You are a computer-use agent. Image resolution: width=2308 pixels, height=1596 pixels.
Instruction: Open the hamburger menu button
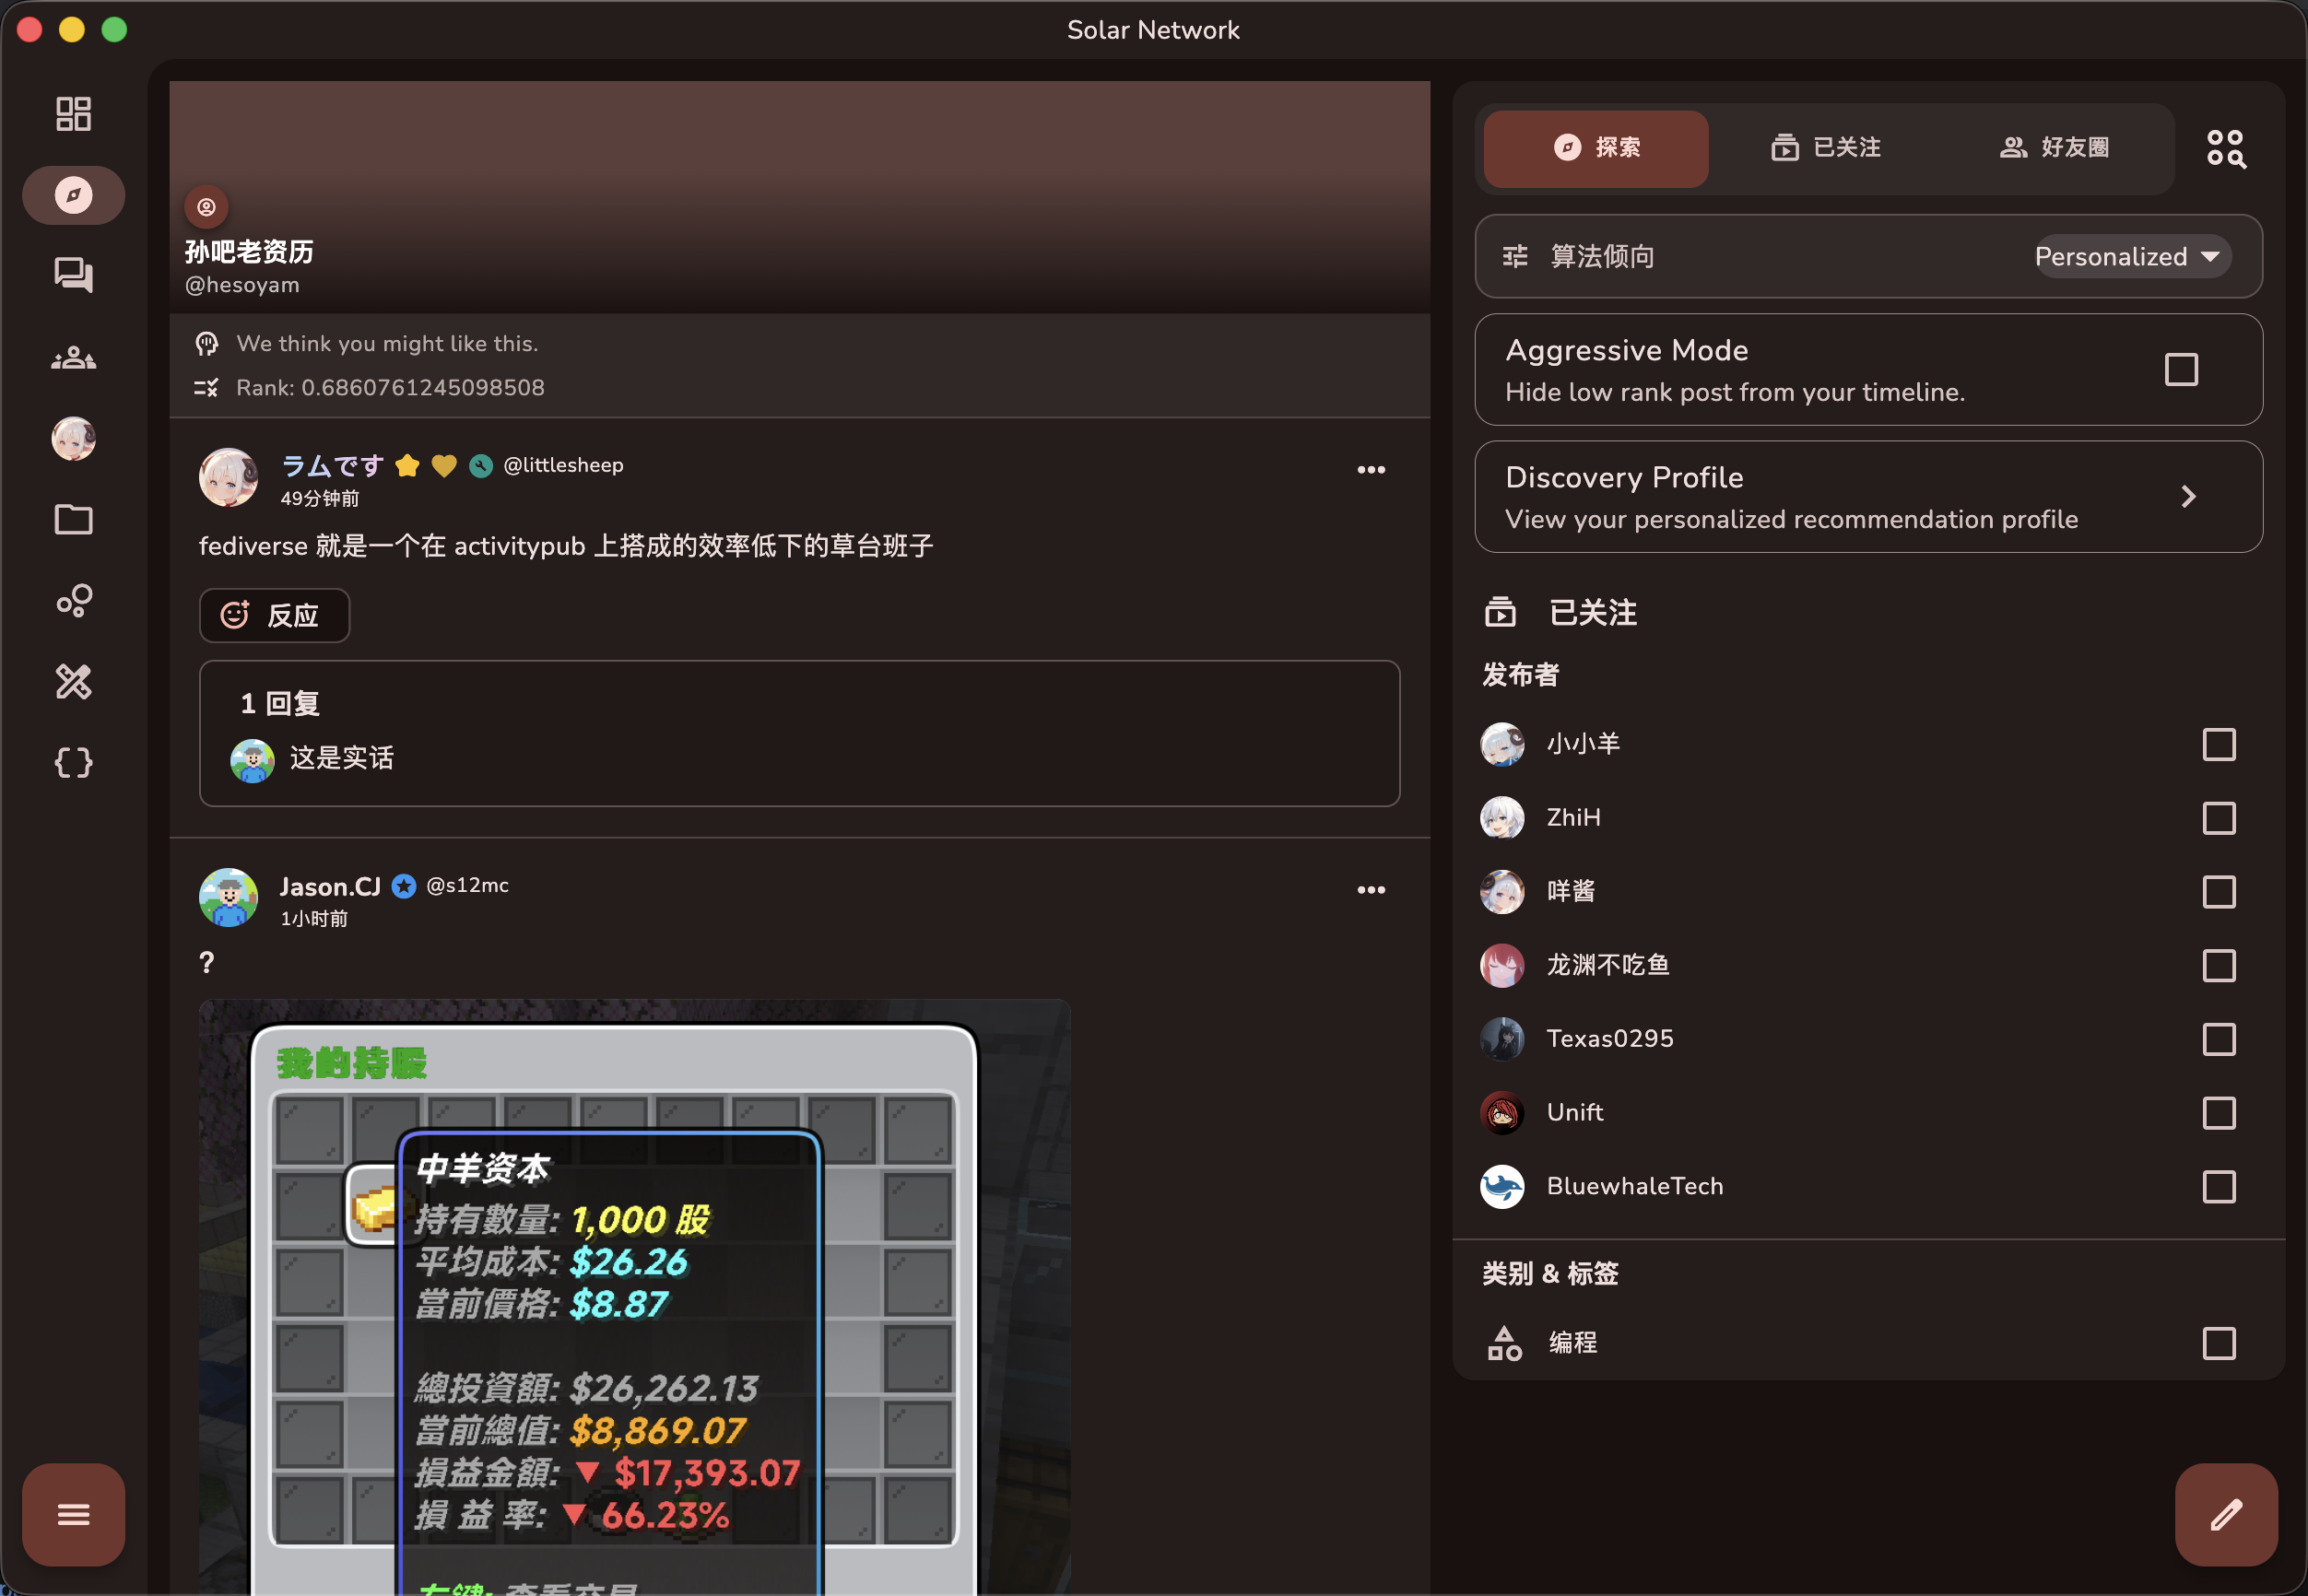[73, 1514]
